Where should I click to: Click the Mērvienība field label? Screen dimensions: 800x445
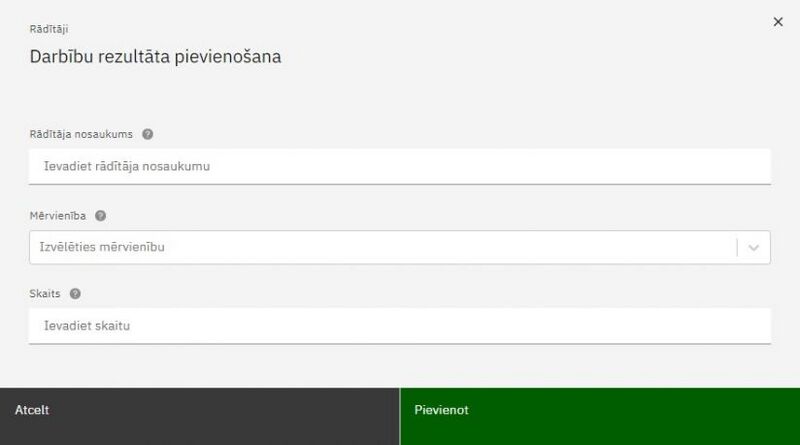point(58,216)
